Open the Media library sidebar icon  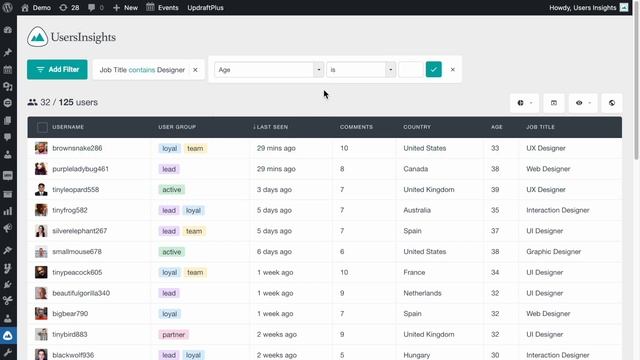(8, 86)
